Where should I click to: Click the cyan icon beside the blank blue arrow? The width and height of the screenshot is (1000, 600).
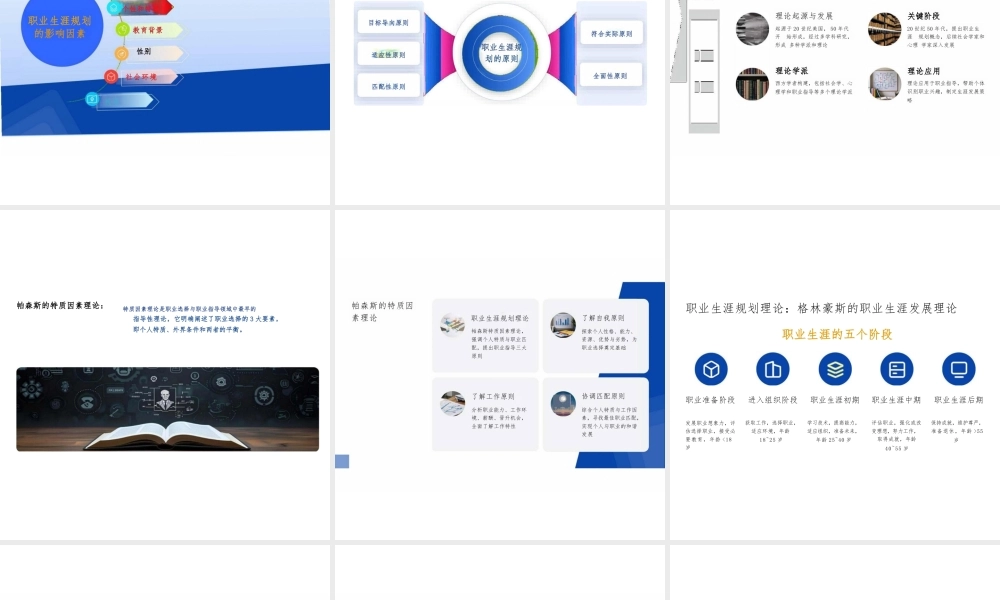pyautogui.click(x=92, y=99)
